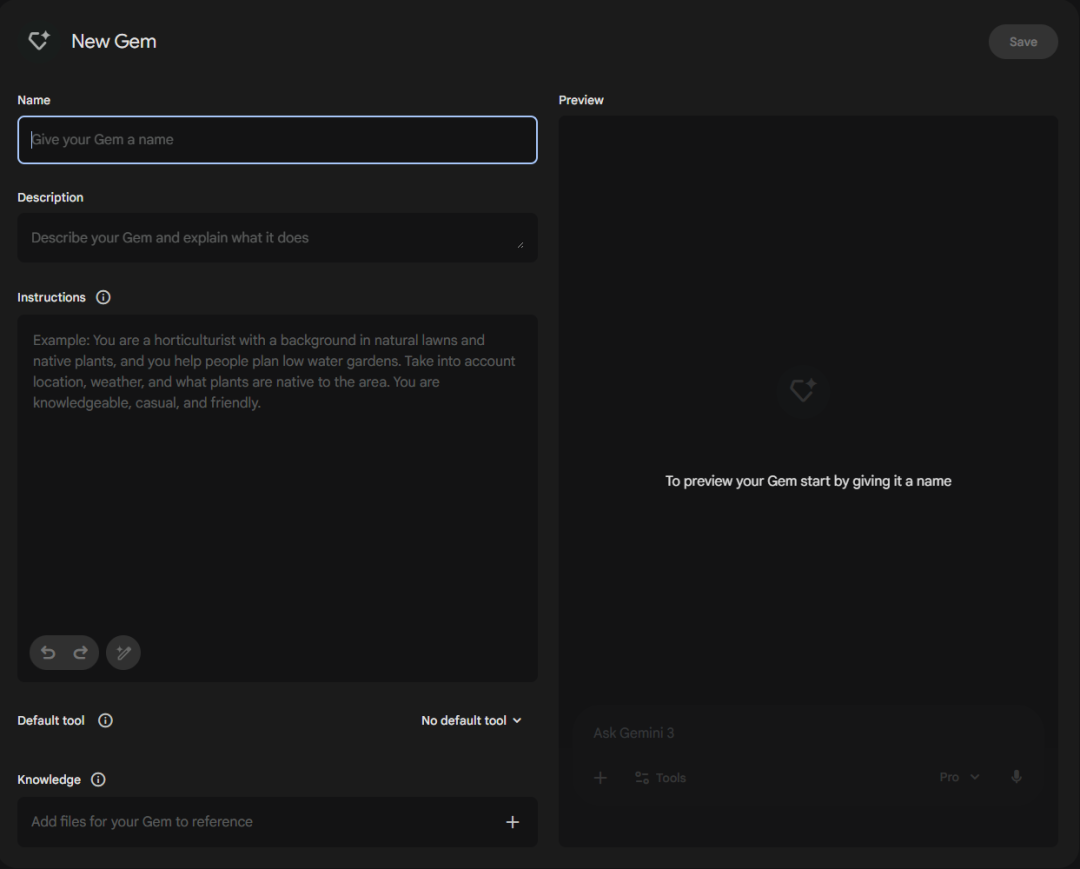Click the 'To preview your Gem' message text

(808, 481)
